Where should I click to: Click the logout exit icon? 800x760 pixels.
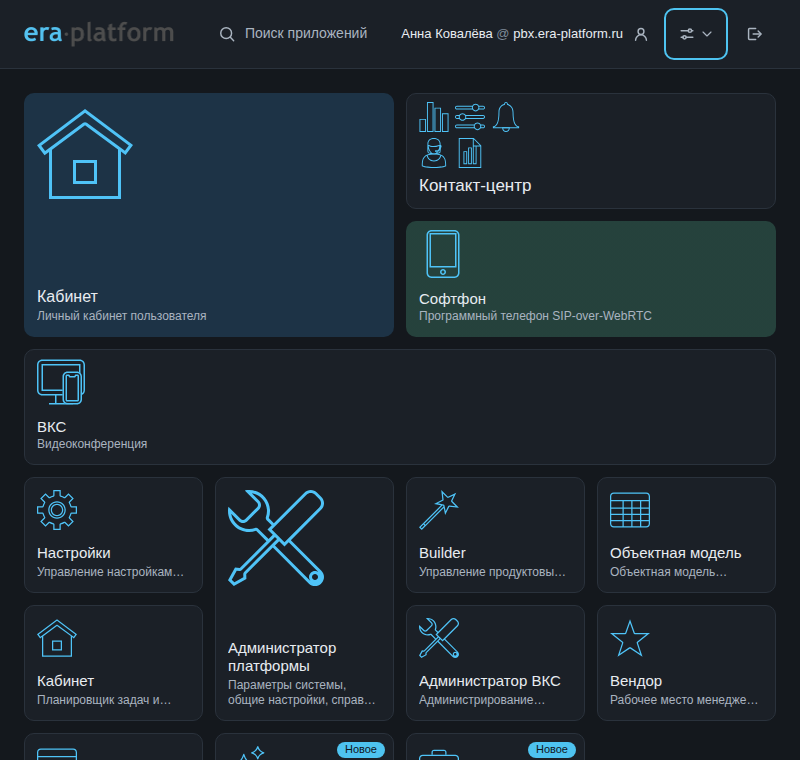(755, 34)
